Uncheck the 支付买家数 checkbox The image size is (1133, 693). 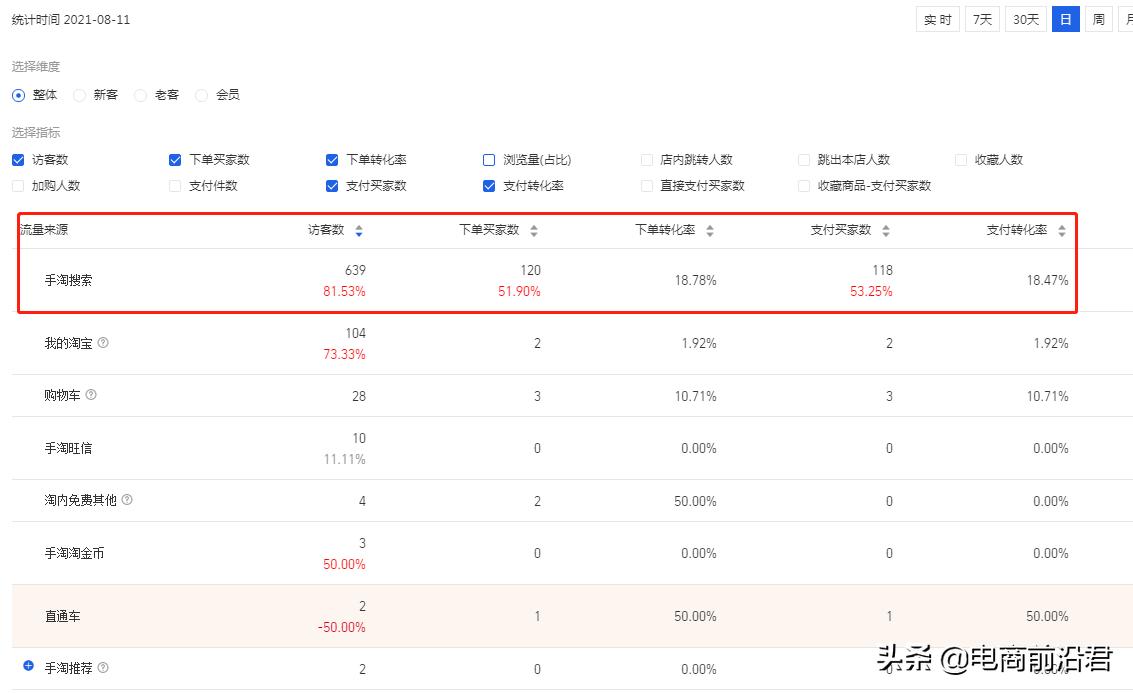click(x=331, y=185)
